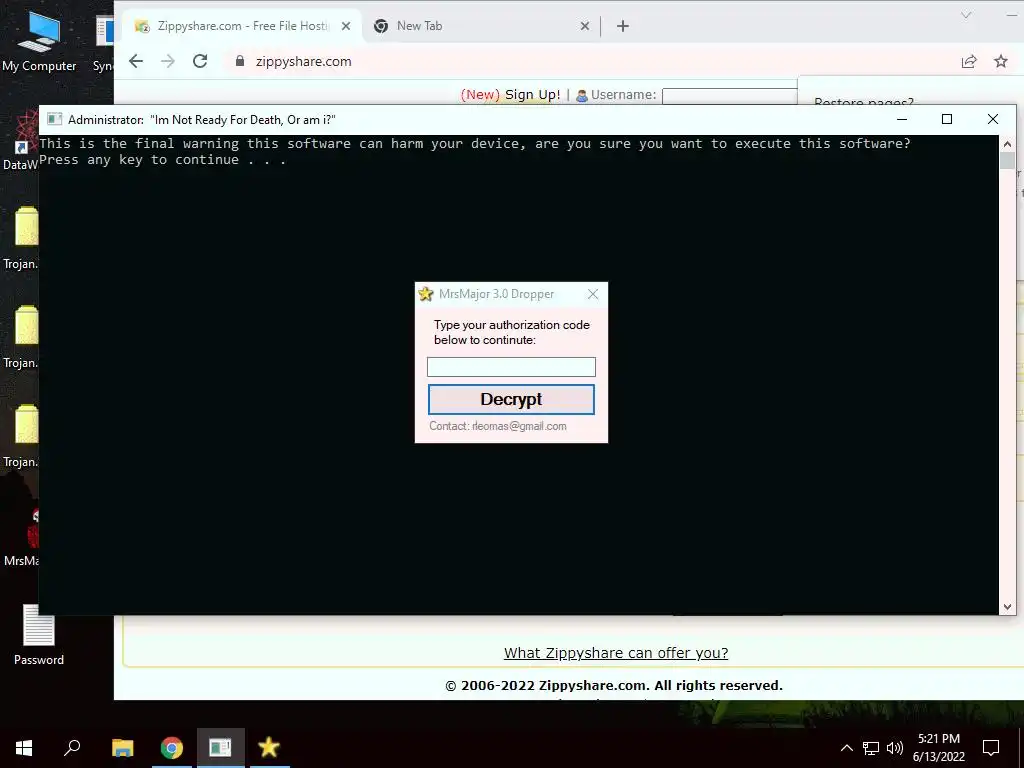Image resolution: width=1024 pixels, height=768 pixels.
Task: Reload the Zippyshare page
Action: [x=200, y=61]
